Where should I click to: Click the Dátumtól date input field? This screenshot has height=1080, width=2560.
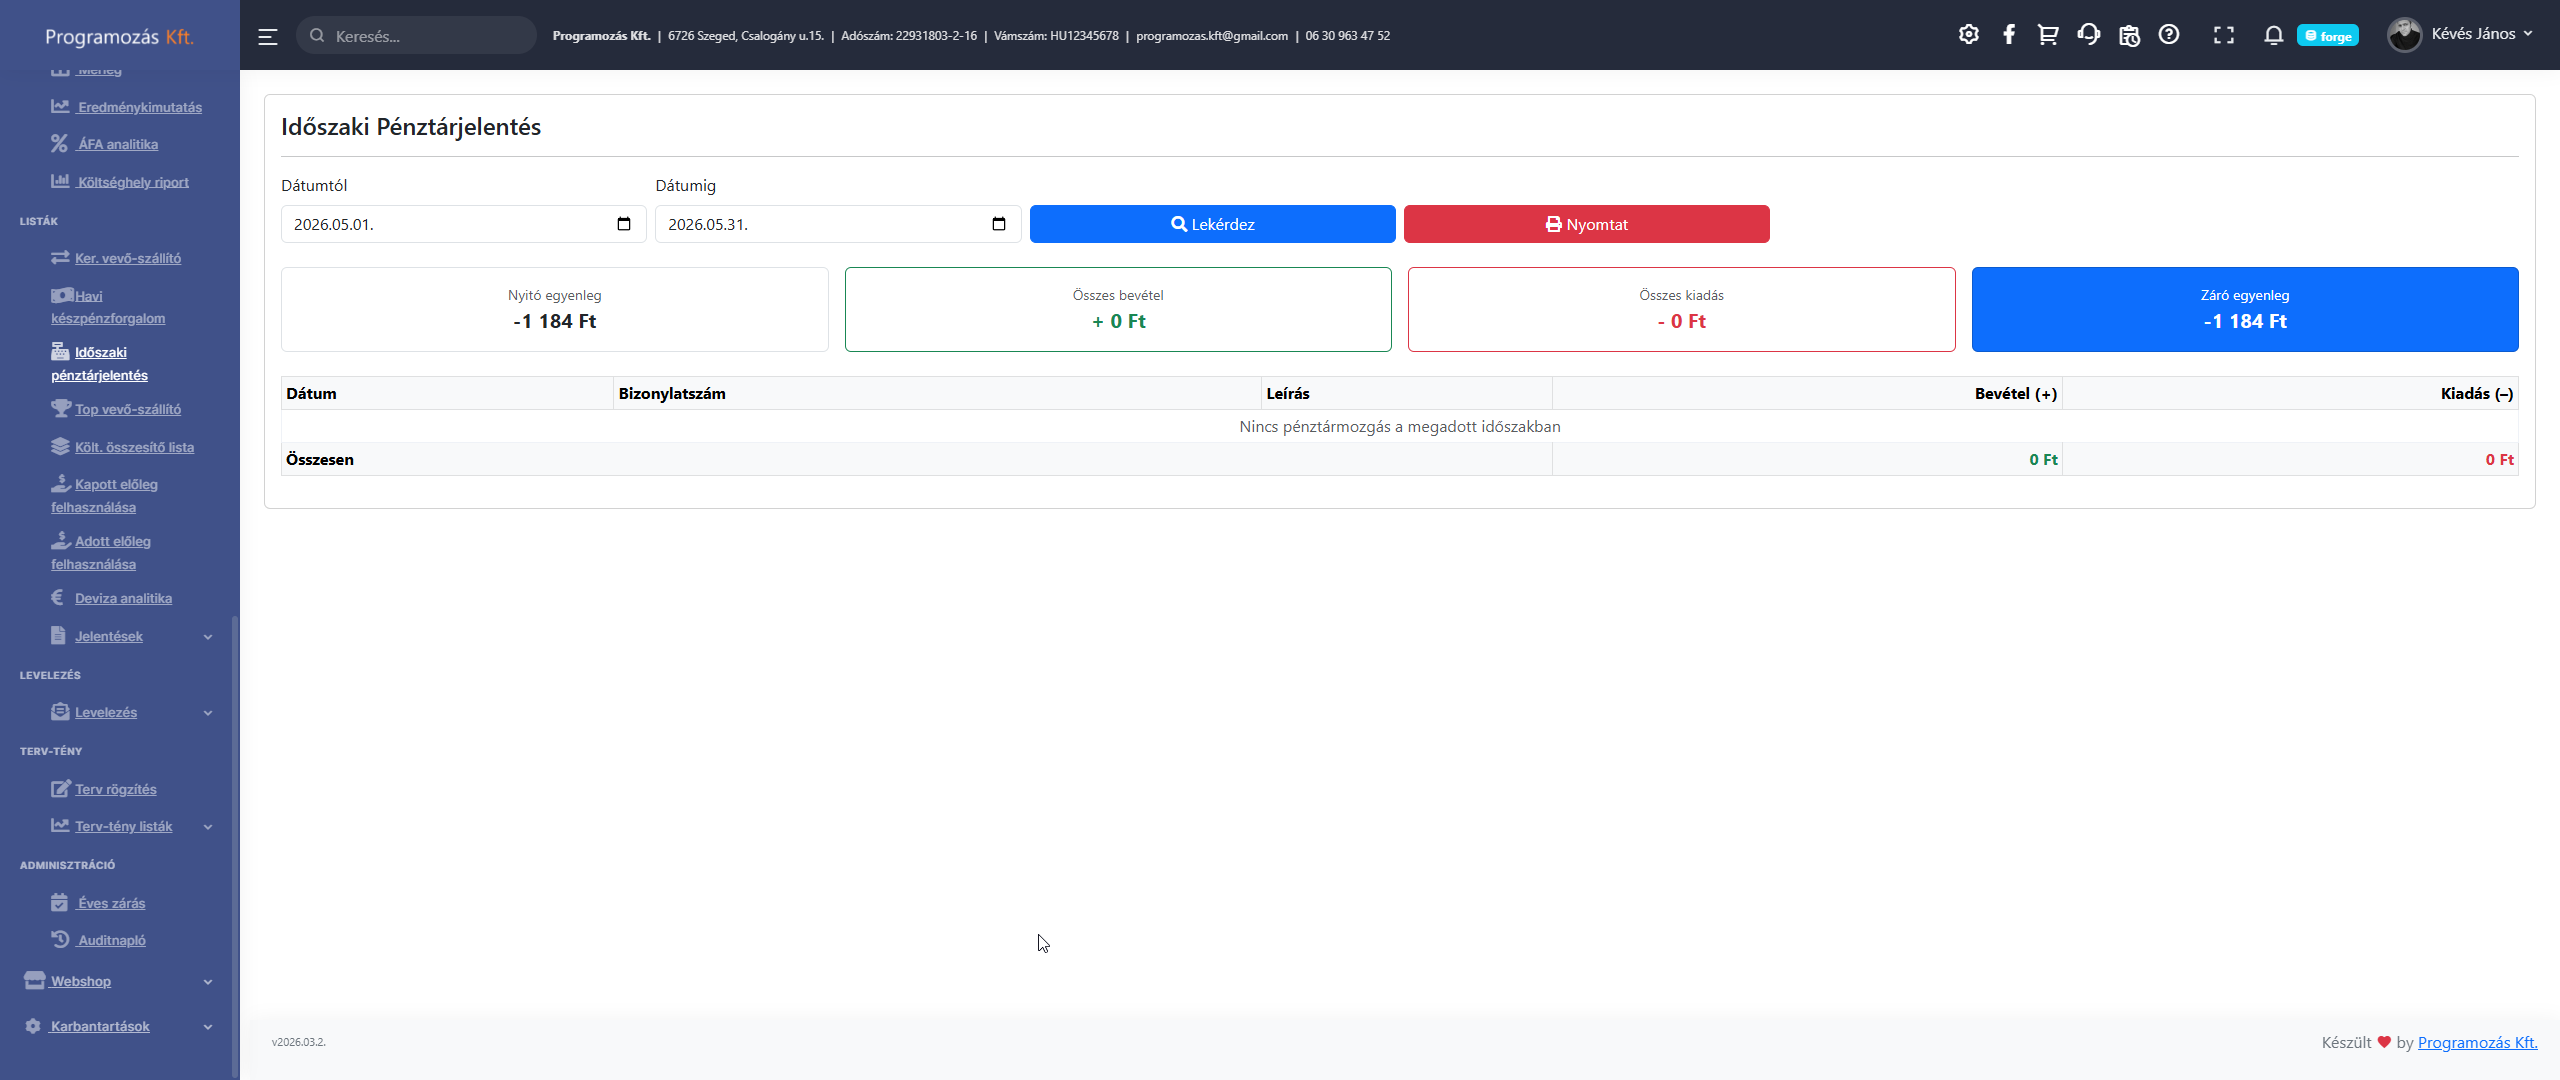coord(463,224)
